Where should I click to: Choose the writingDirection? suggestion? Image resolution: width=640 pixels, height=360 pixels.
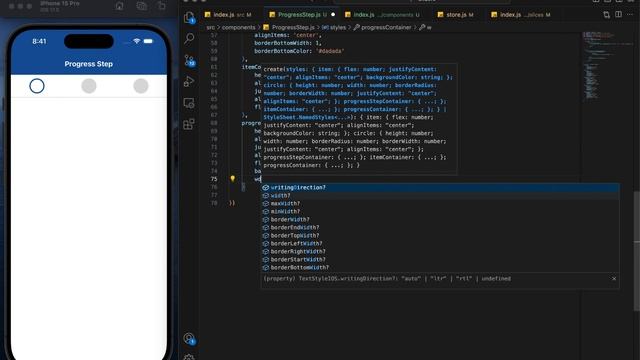440,187
